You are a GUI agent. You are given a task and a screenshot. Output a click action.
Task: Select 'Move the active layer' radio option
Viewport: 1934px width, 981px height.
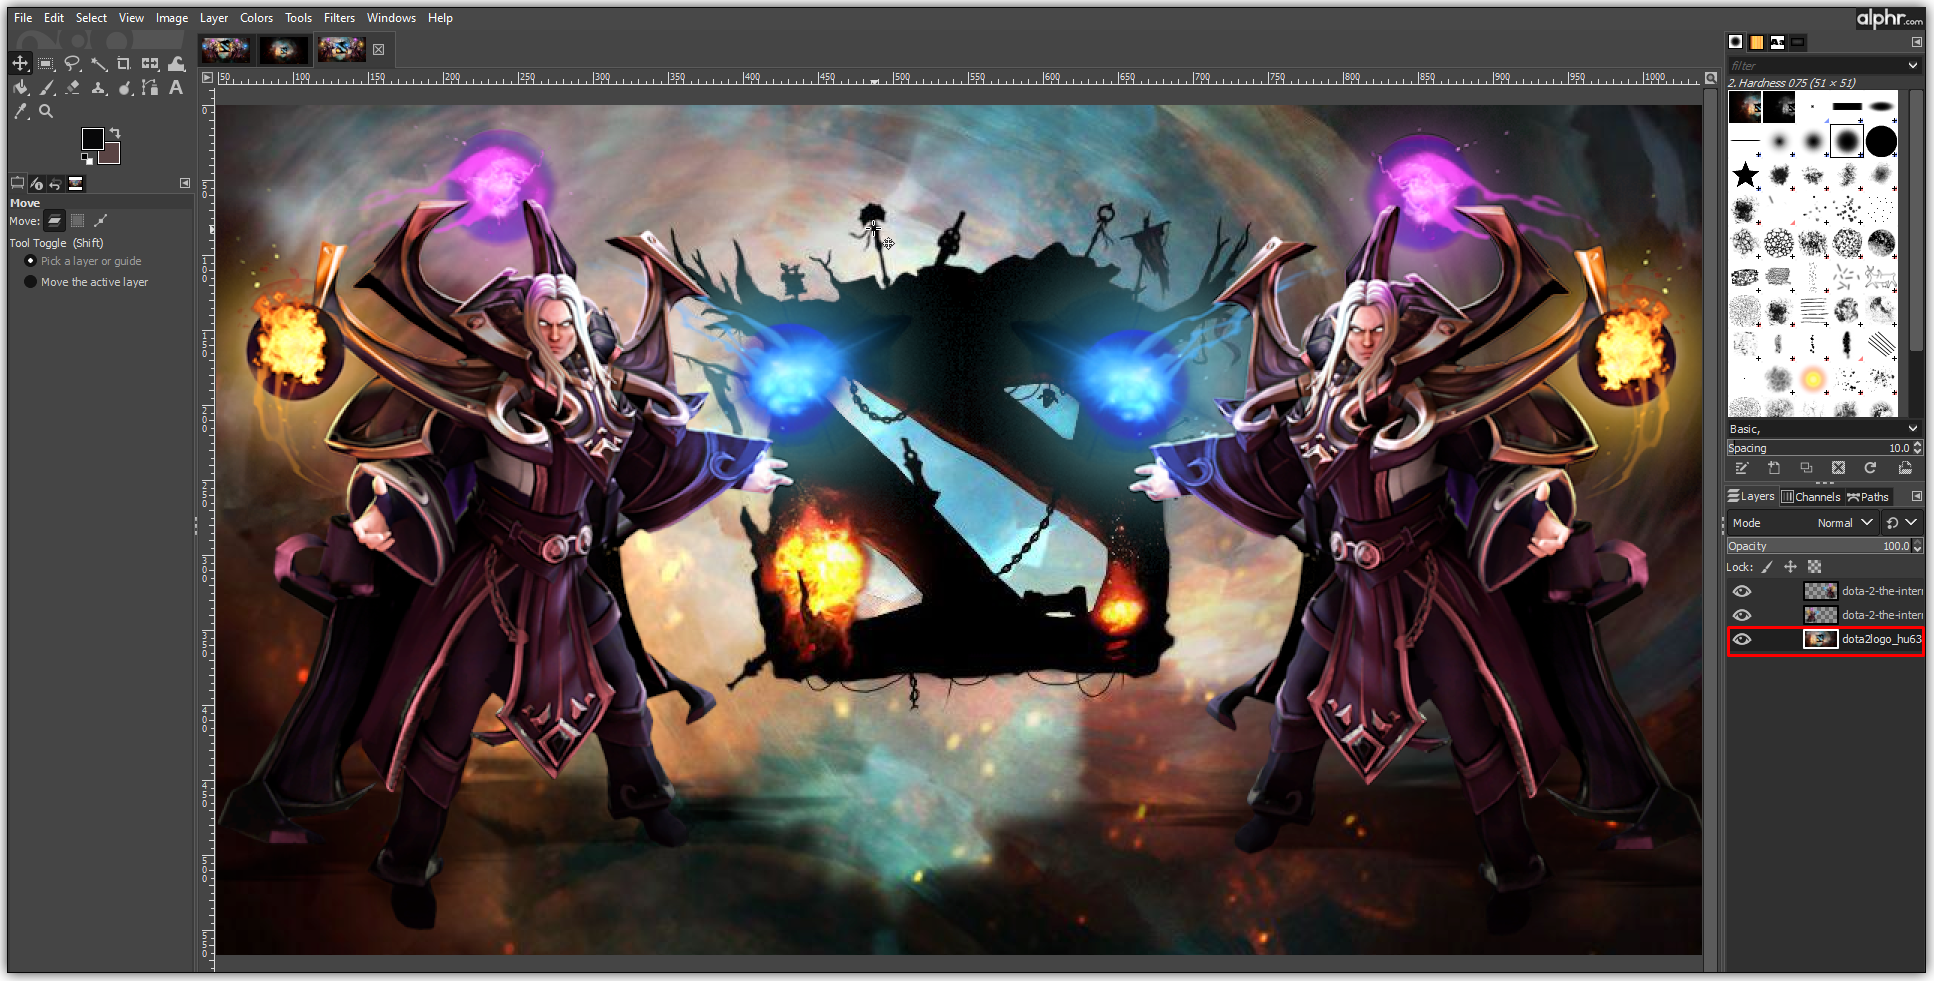31,282
